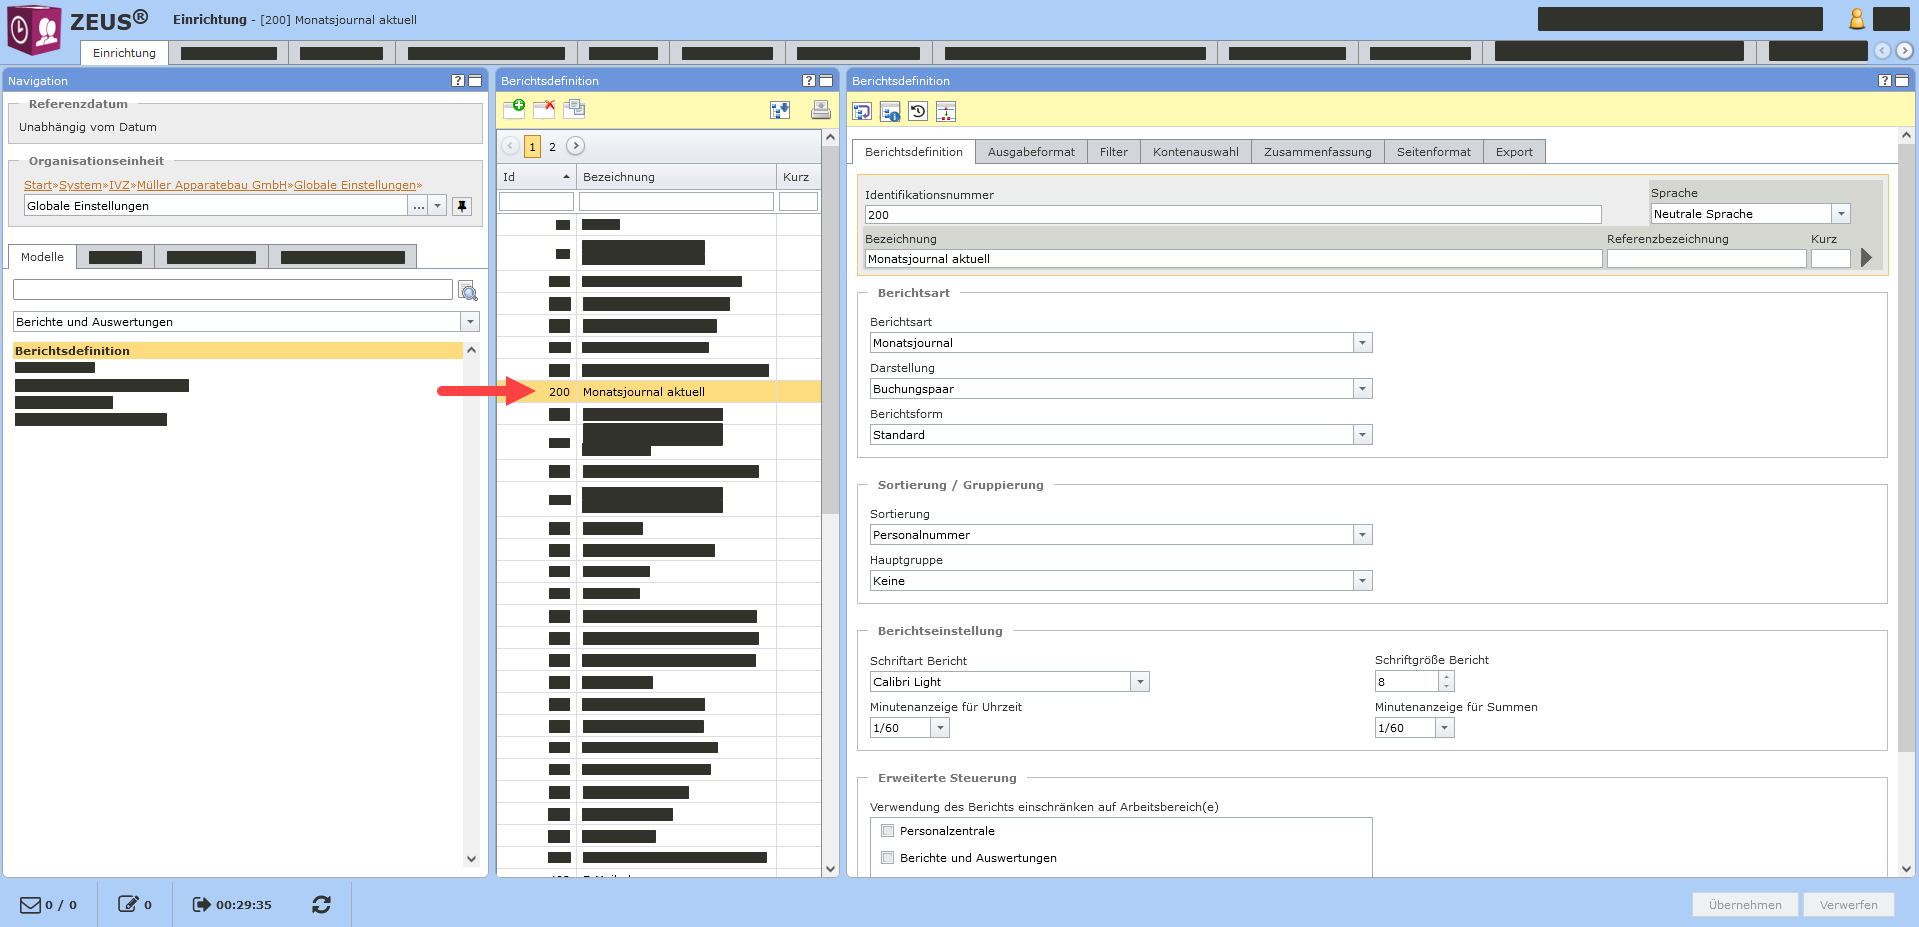Screen dimensions: 1919x927
Task: Click the copy report definition icon
Action: click(574, 109)
